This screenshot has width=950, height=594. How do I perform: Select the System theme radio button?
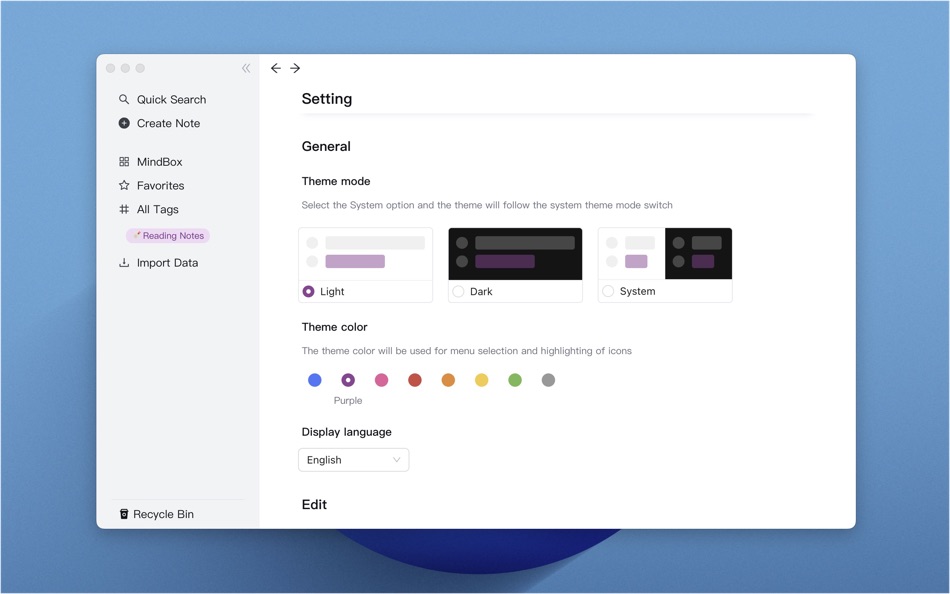coord(608,292)
